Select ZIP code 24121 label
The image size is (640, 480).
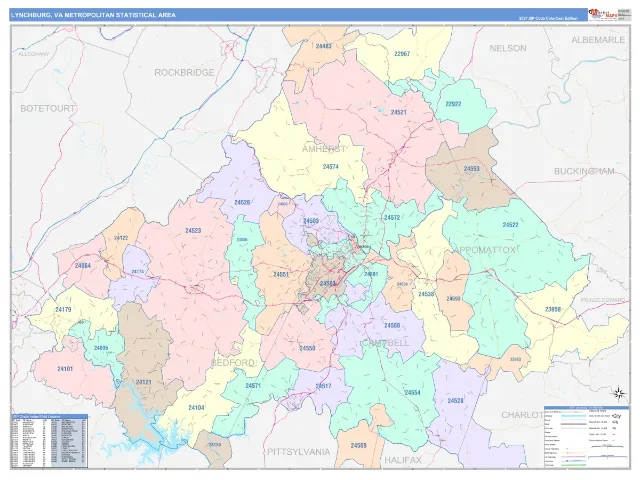coord(143,382)
